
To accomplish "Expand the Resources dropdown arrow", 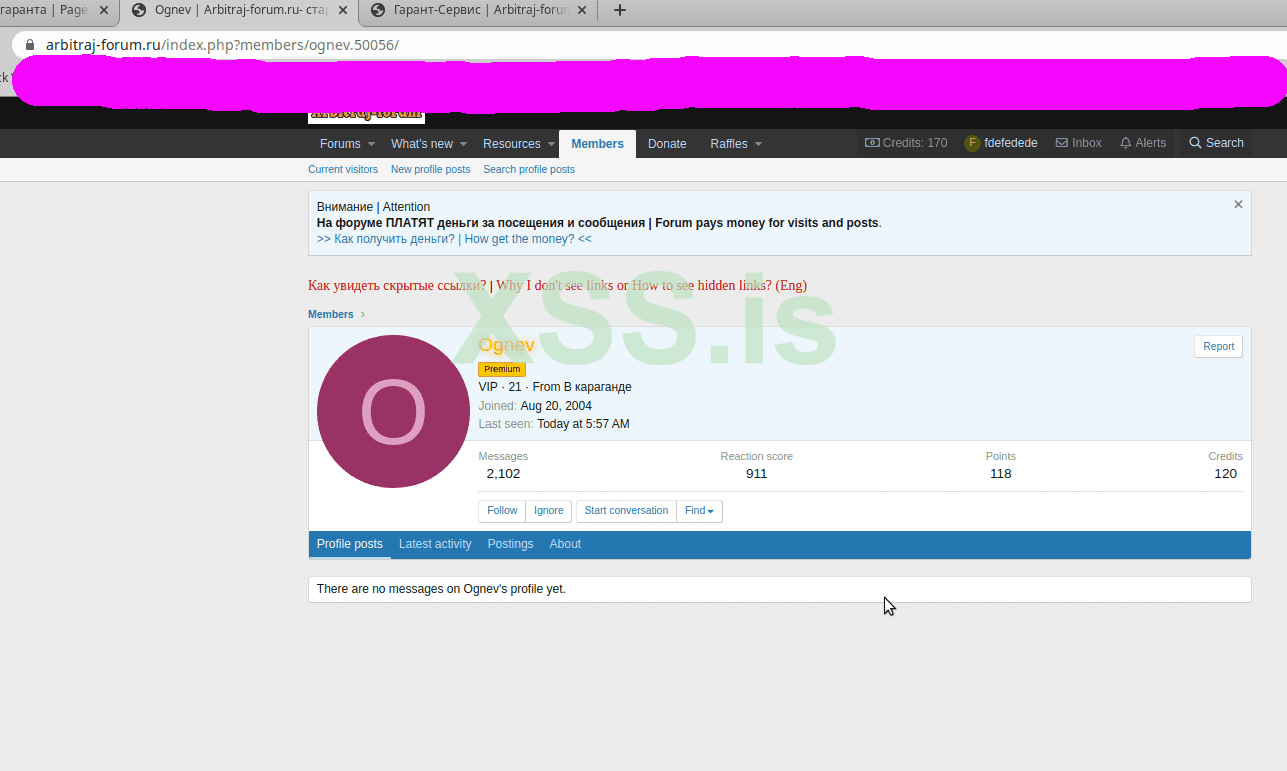I will (x=551, y=144).
